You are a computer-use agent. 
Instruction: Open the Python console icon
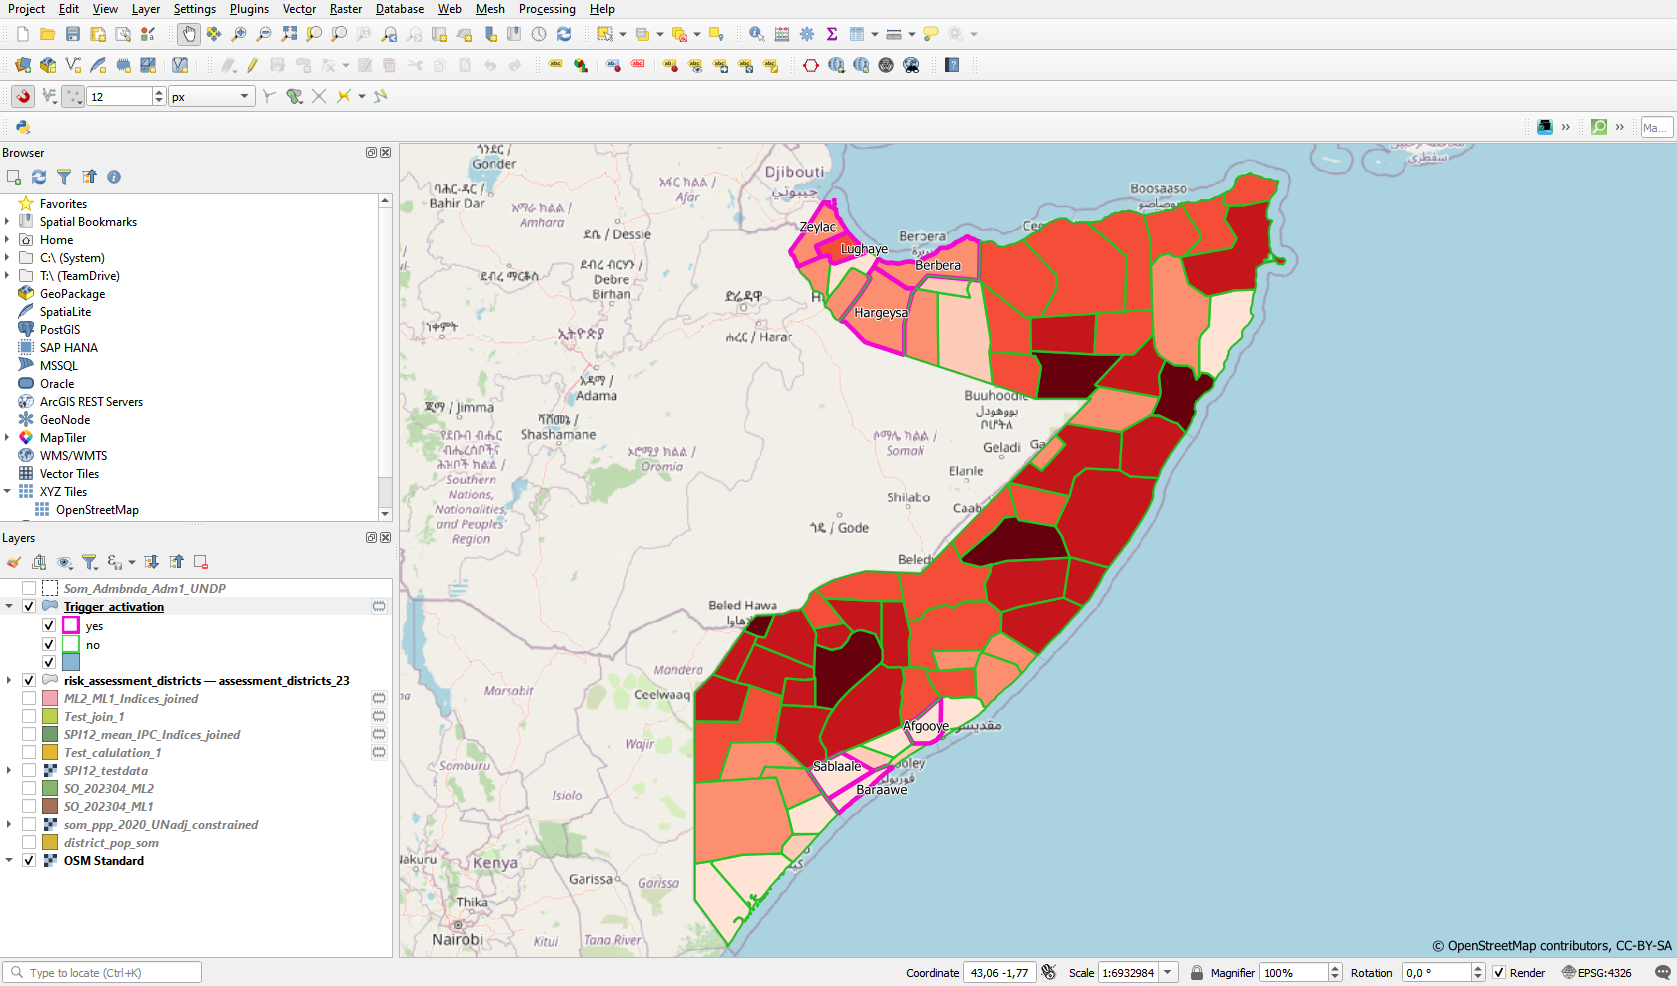(22, 127)
